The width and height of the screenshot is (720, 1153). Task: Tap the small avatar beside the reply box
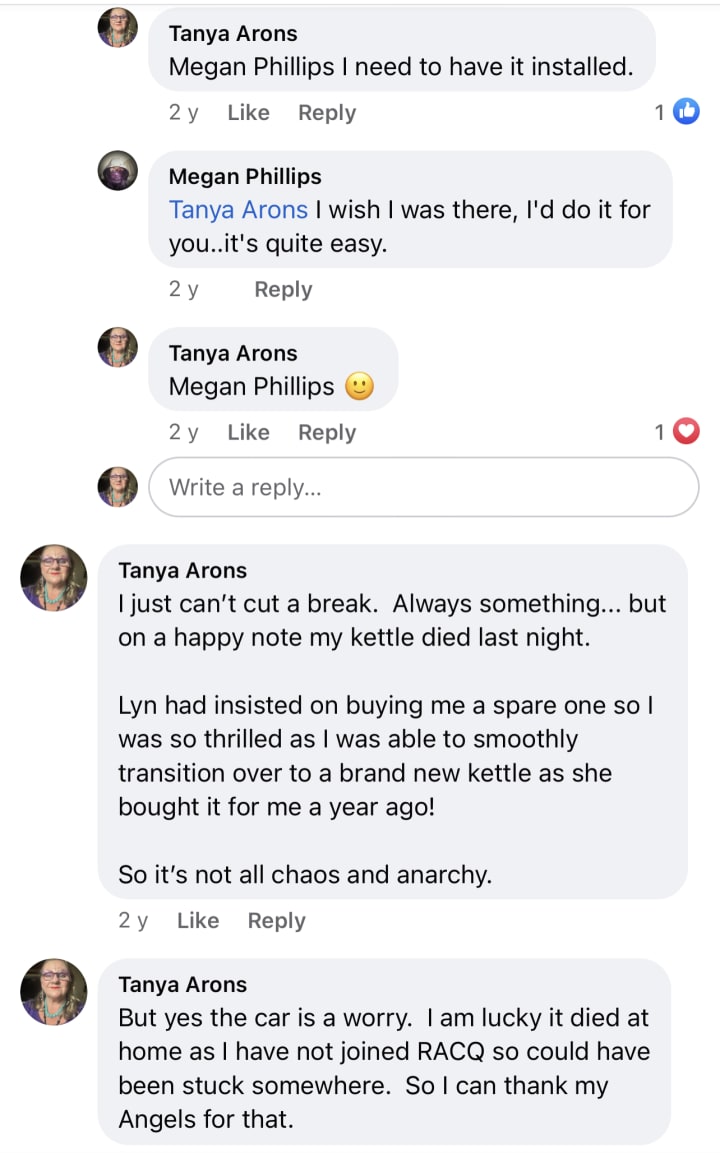click(x=118, y=487)
